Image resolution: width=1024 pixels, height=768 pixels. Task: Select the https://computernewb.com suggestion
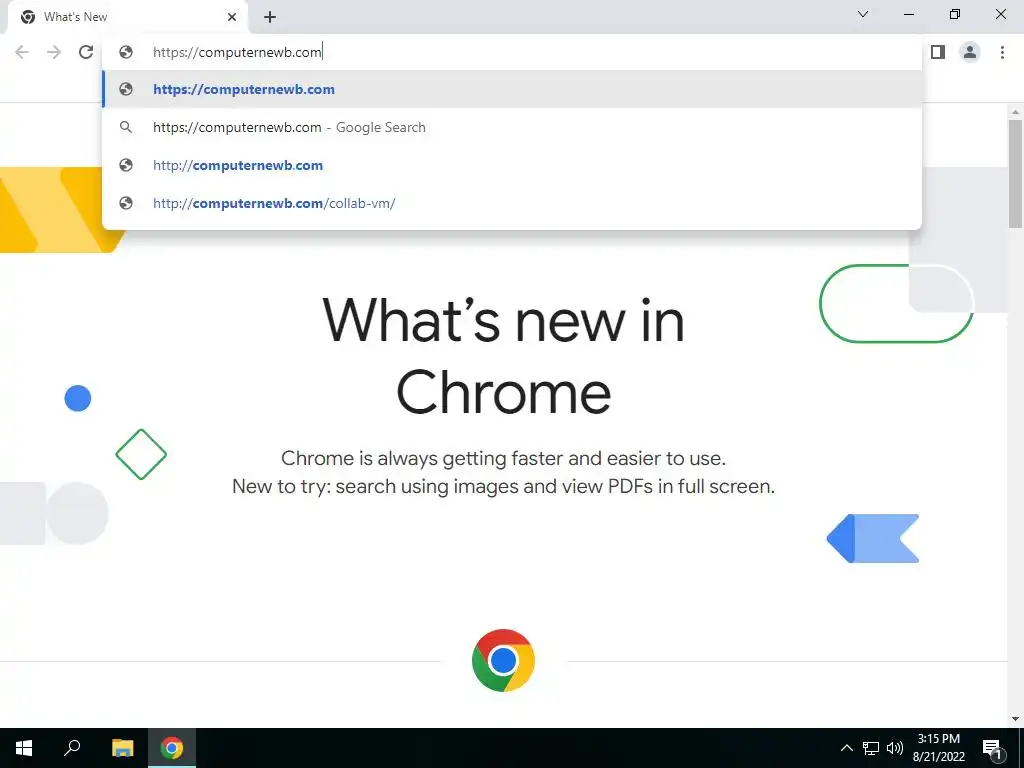512,89
